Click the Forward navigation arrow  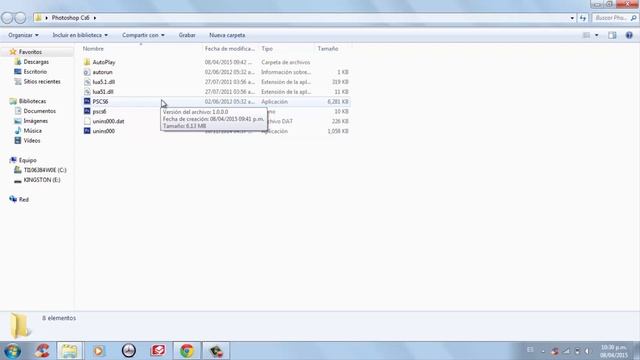pyautogui.click(x=20, y=18)
